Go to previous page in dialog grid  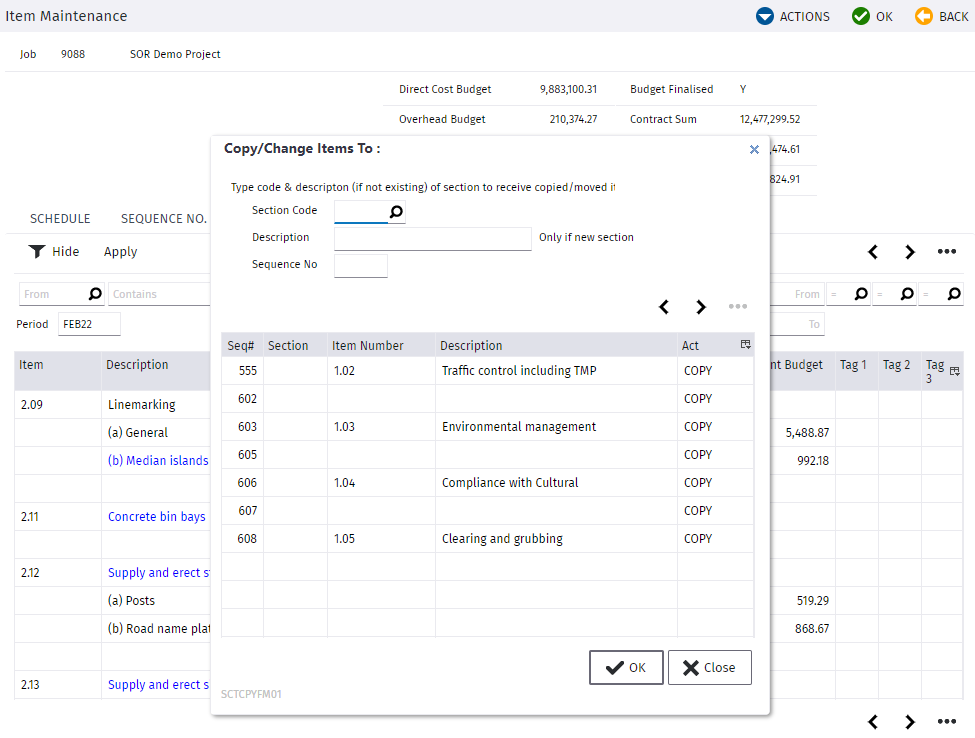664,307
